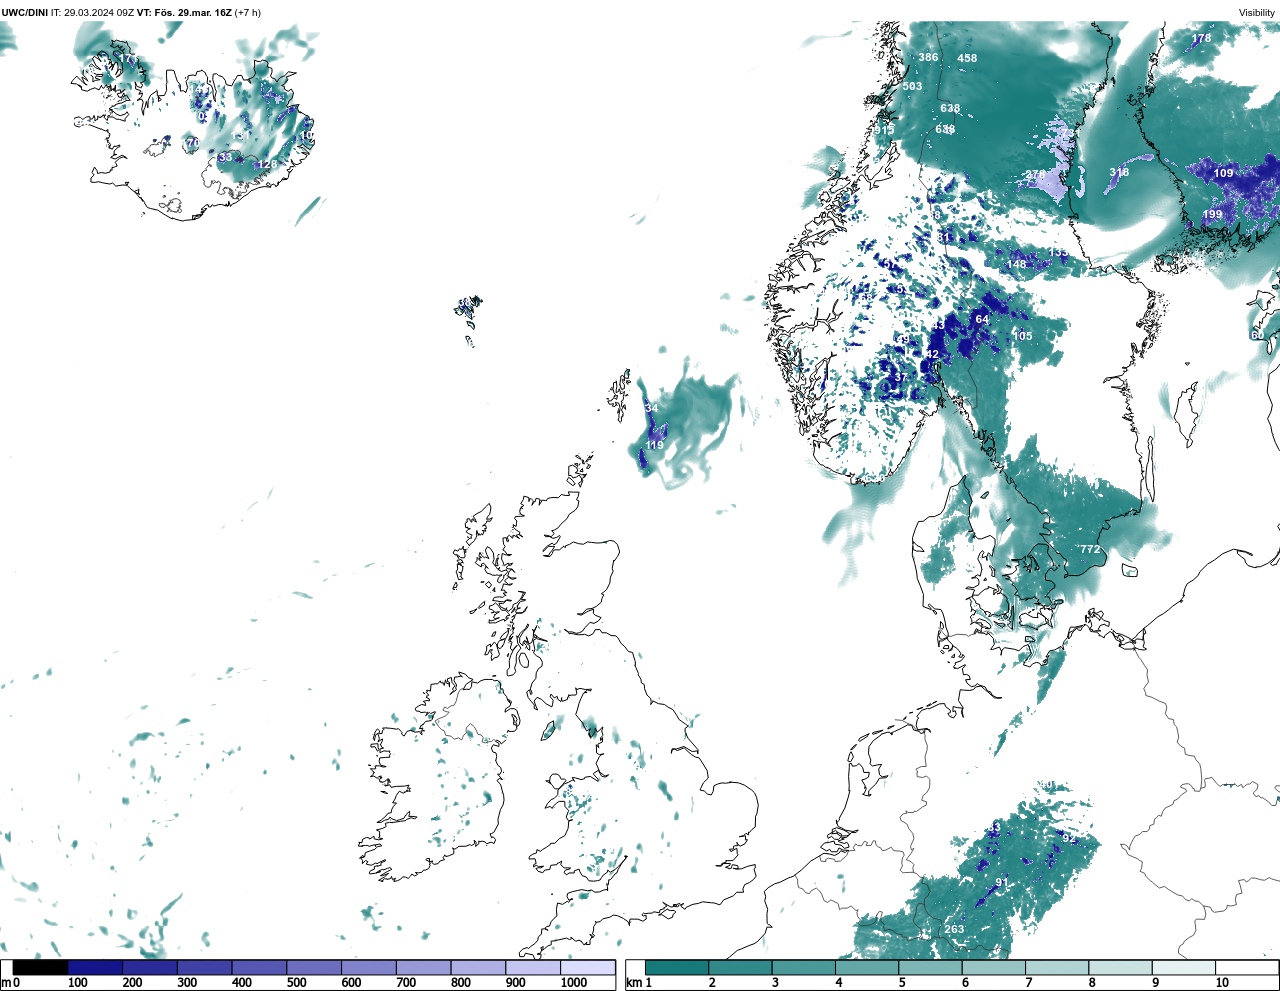Screen dimensions: 1280x991
Task: Click the 92 value over Germany
Action: [x=1069, y=838]
